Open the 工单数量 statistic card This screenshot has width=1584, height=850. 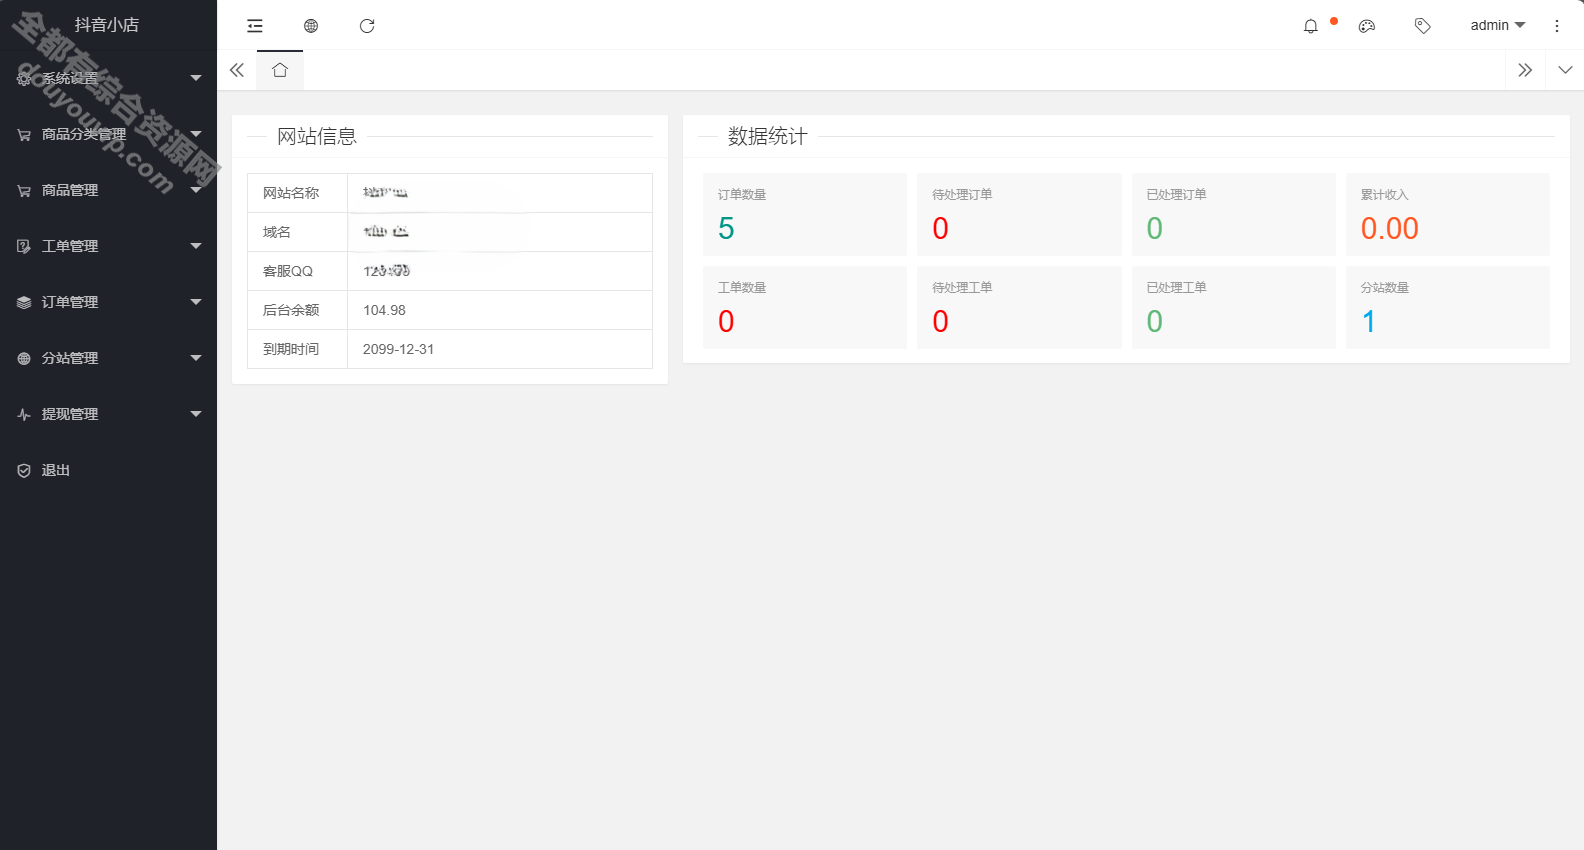(805, 307)
